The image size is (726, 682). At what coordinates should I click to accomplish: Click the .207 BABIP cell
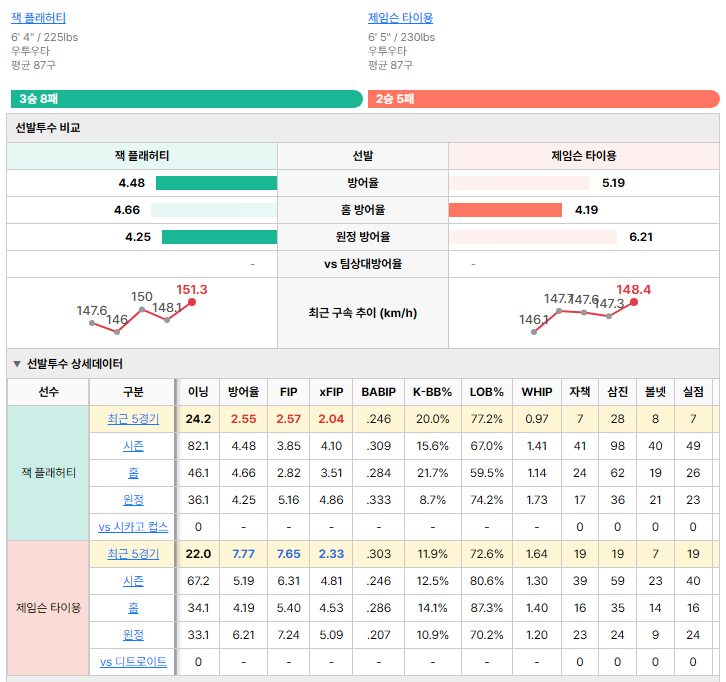pos(378,635)
